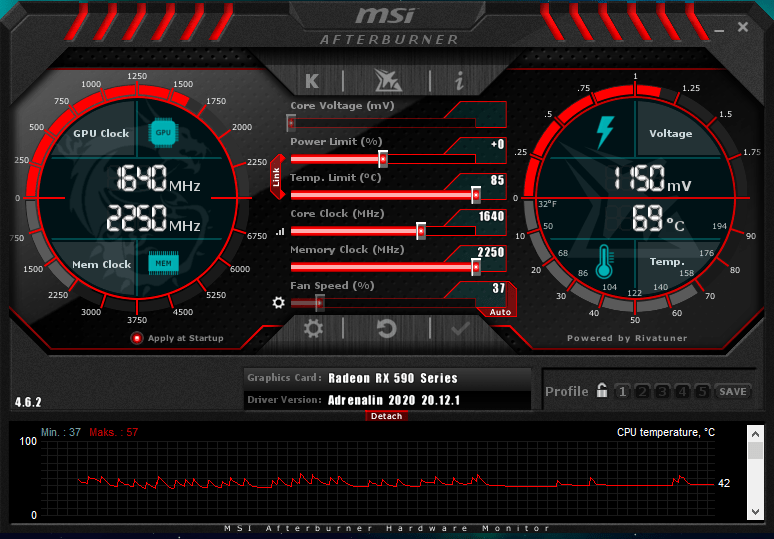This screenshot has height=539, width=774.
Task: Click the cyan MEM chip icon
Action: (163, 263)
